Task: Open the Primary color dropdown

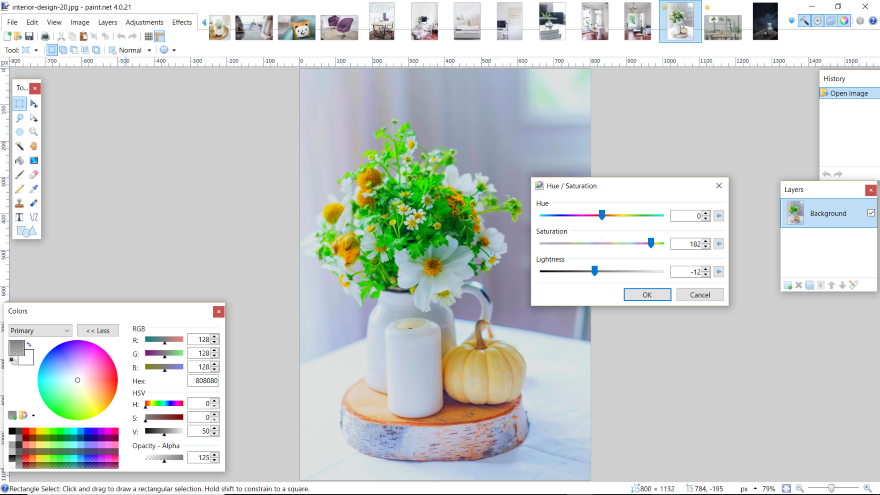Action: [40, 330]
